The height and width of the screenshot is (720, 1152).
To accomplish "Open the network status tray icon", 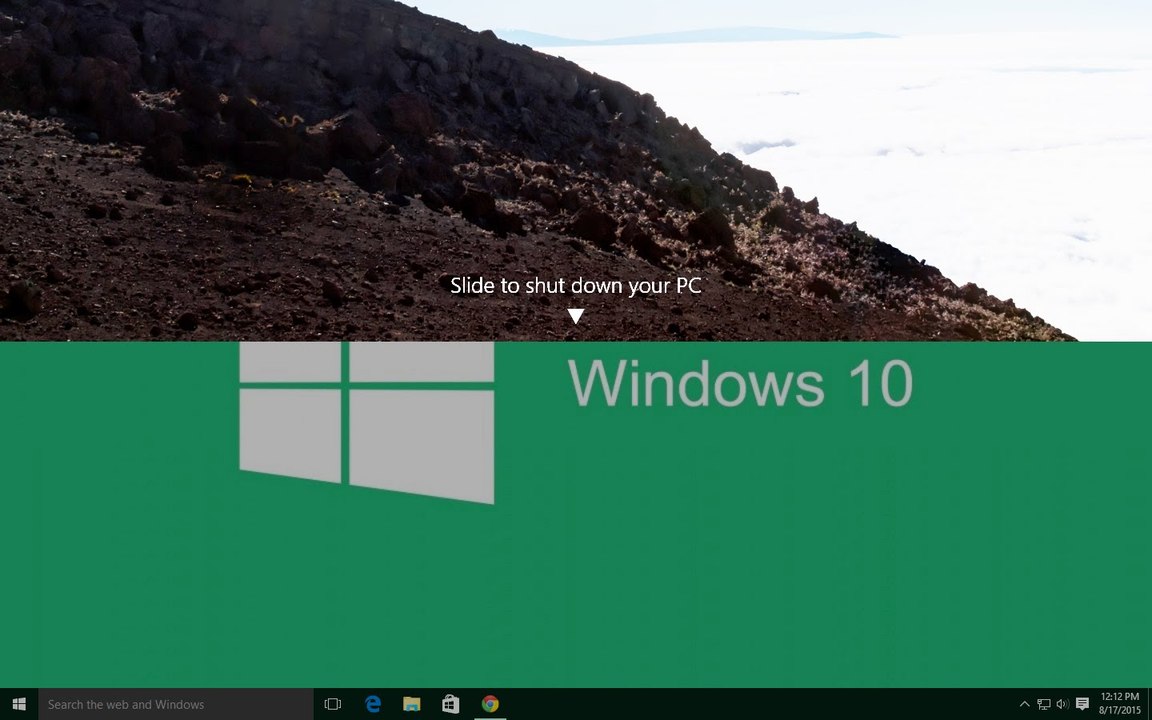I will tap(1043, 704).
